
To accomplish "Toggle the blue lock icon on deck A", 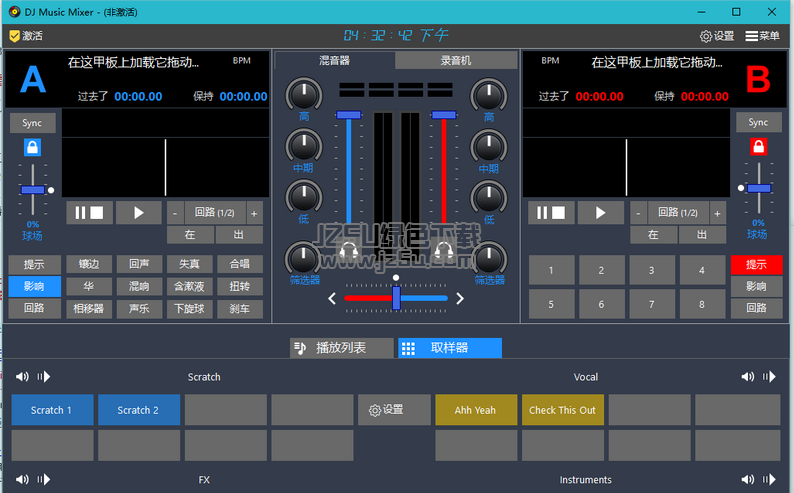I will click(33, 148).
